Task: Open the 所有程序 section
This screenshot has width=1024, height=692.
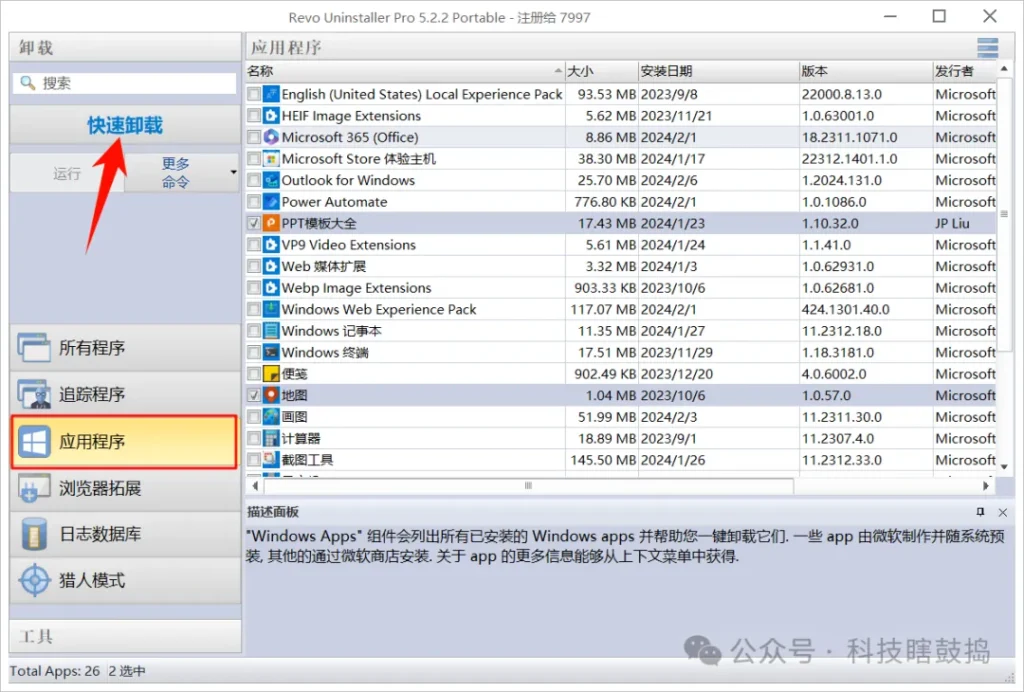Action: coord(125,348)
